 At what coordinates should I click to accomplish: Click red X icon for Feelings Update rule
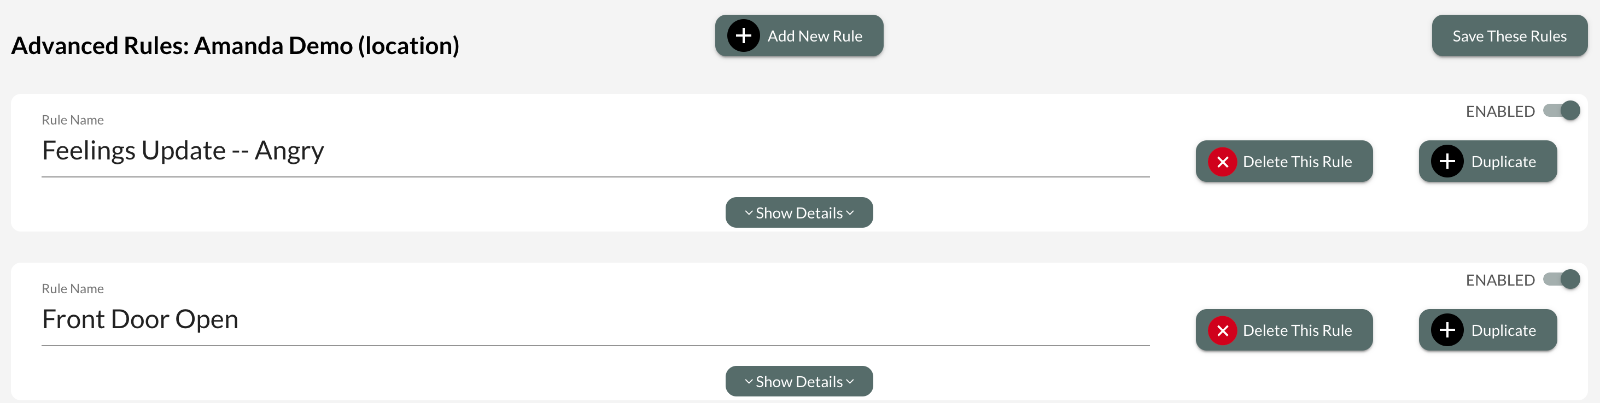[x=1222, y=162]
